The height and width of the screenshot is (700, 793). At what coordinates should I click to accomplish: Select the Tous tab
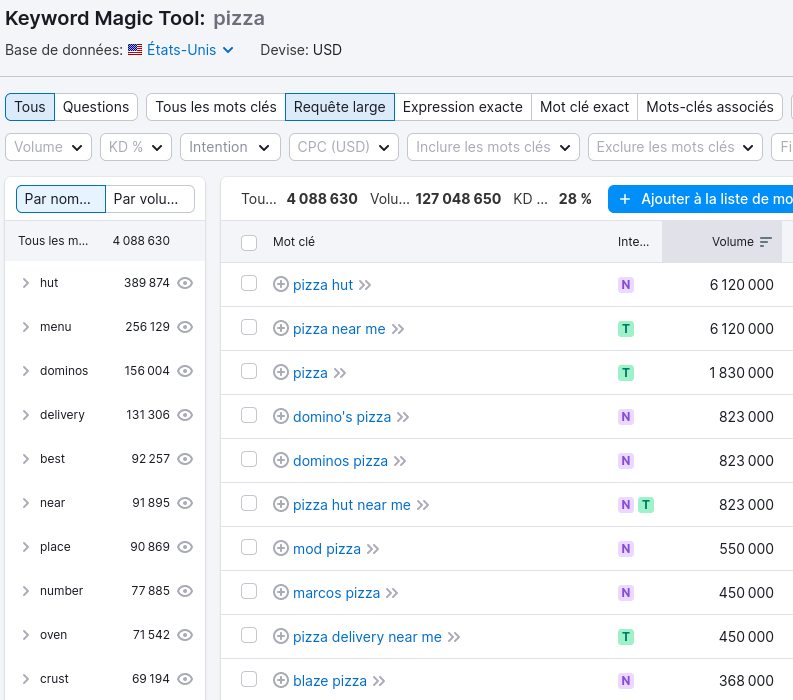pos(30,107)
